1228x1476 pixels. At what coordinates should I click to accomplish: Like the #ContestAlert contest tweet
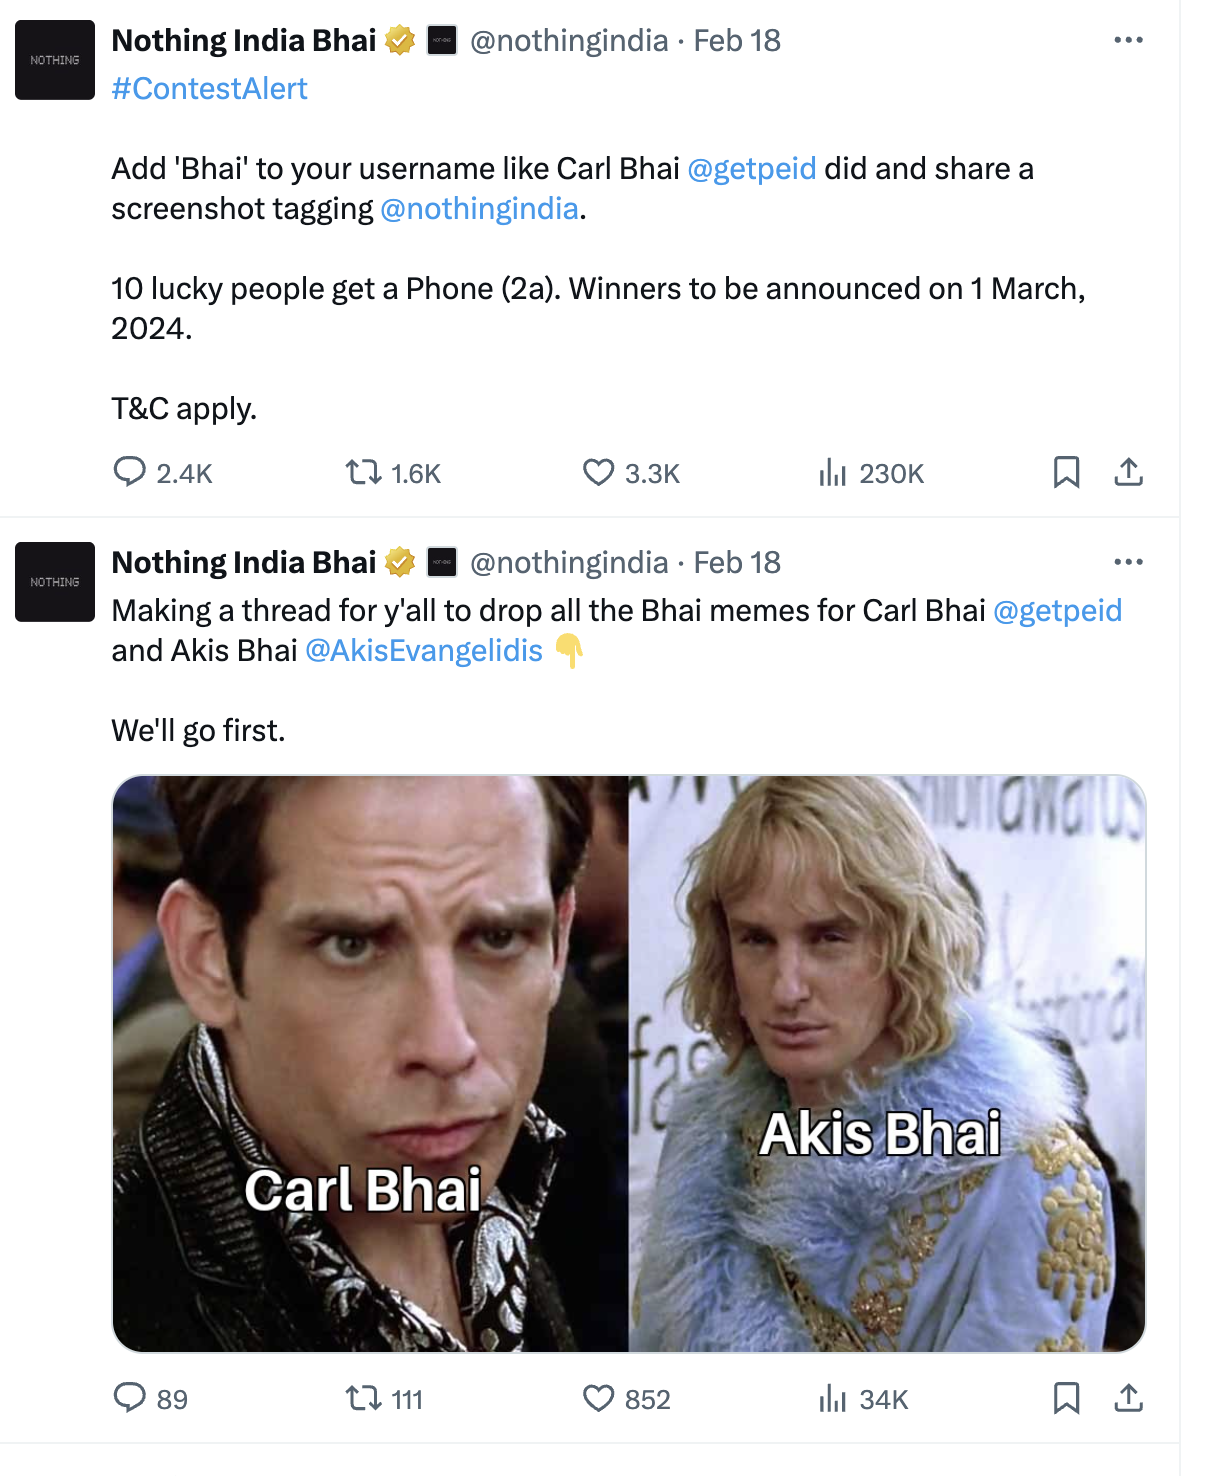598,472
